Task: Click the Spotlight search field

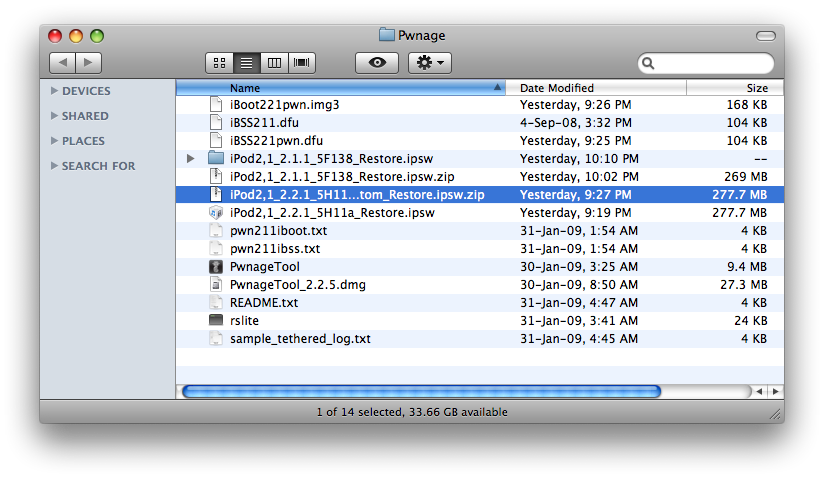Action: tap(712, 63)
